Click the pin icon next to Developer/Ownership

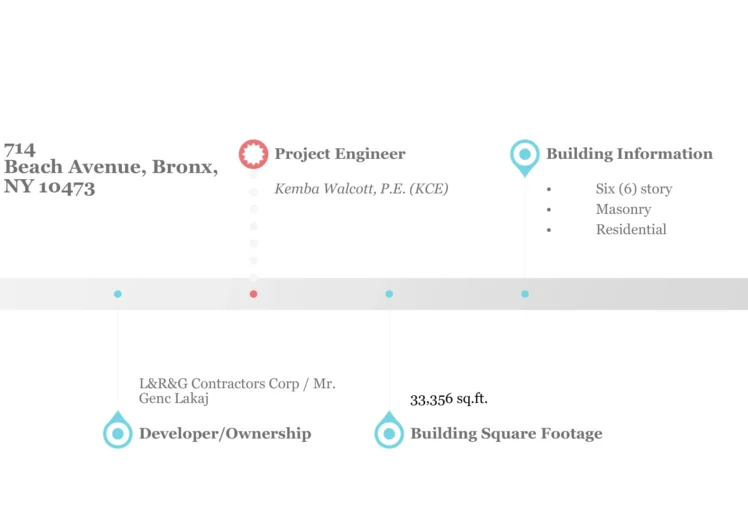click(x=118, y=433)
